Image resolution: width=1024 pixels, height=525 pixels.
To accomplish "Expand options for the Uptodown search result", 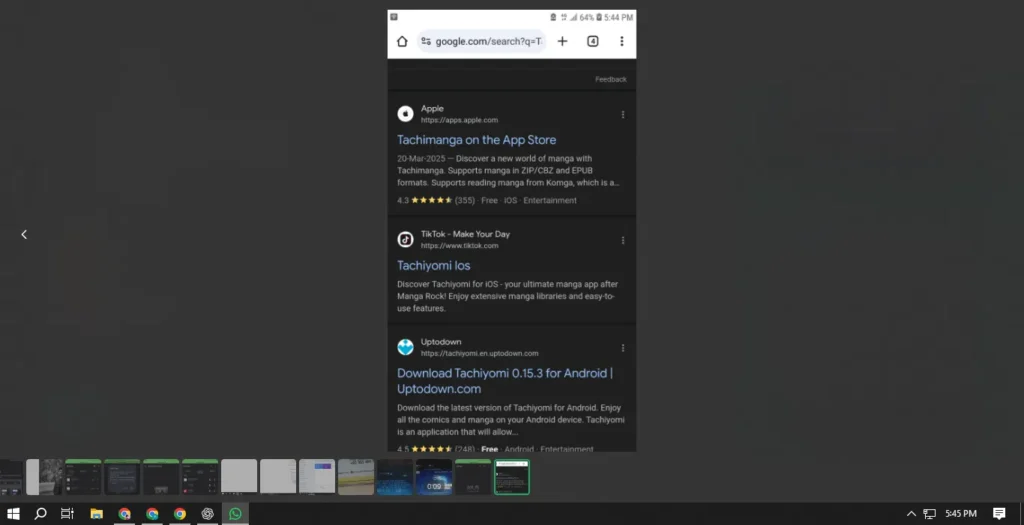I will pos(623,348).
